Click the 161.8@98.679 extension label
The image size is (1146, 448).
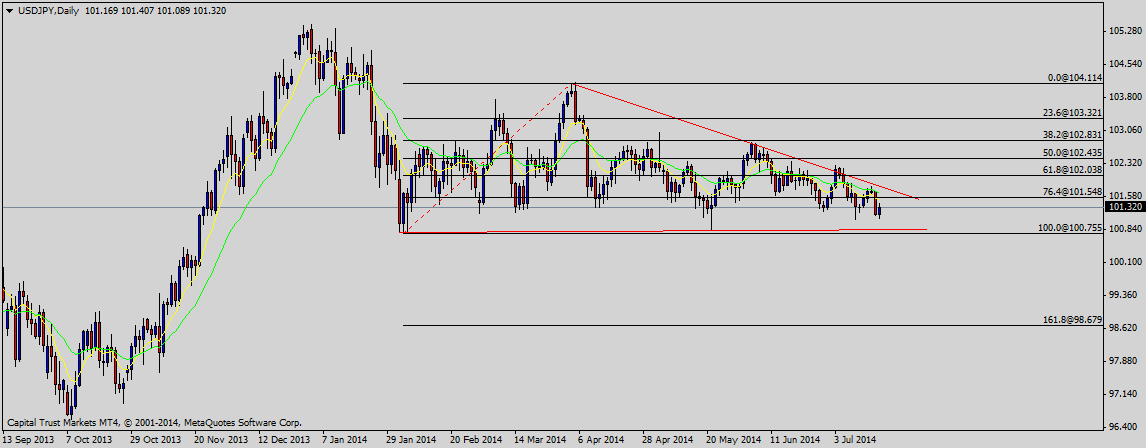tap(1072, 320)
